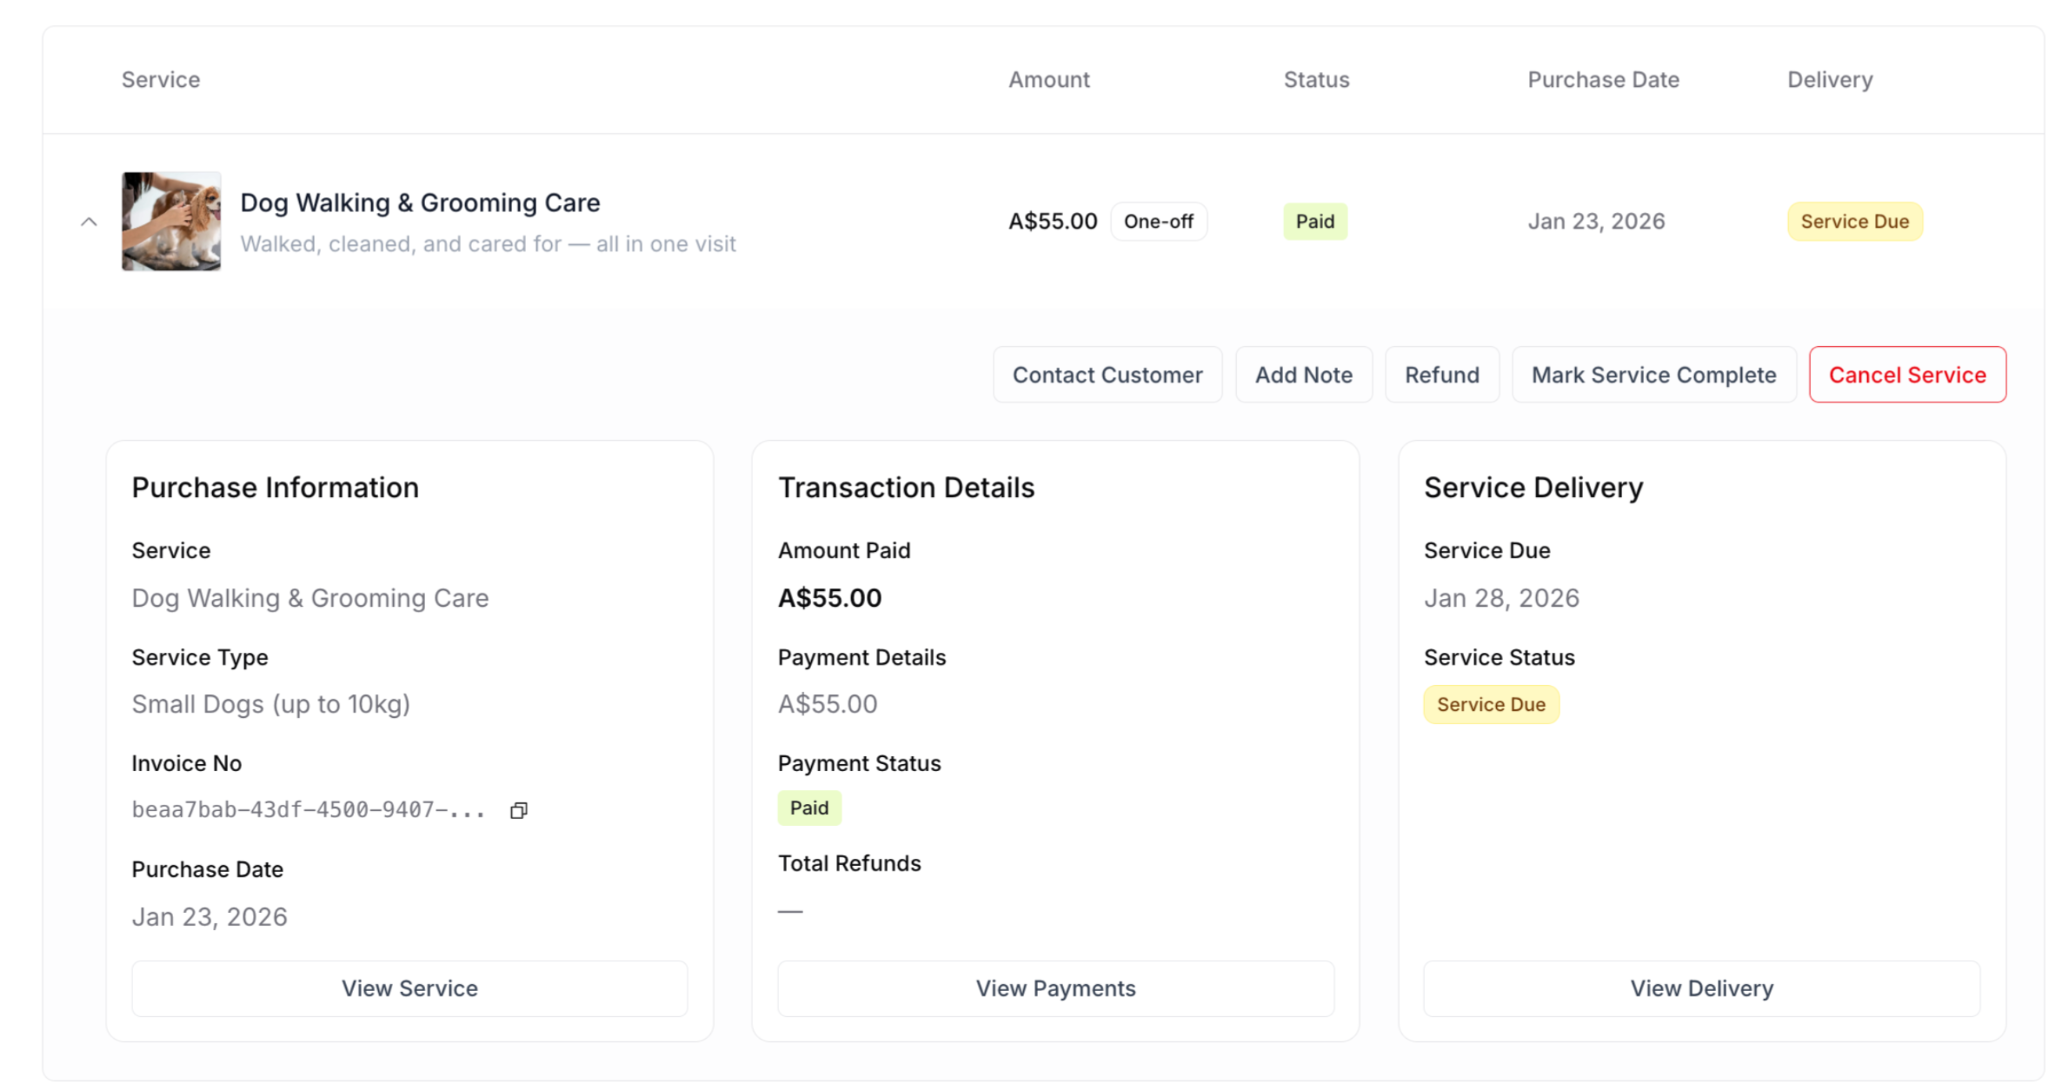Click the Paid badge under Payment Status
Image resolution: width=2048 pixels, height=1087 pixels.
pyautogui.click(x=809, y=808)
